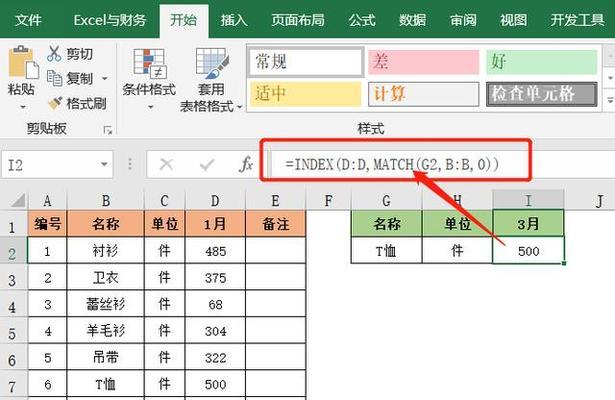This screenshot has height=400, width=615.
Task: Switch to the 视图 View tab
Action: (x=513, y=20)
